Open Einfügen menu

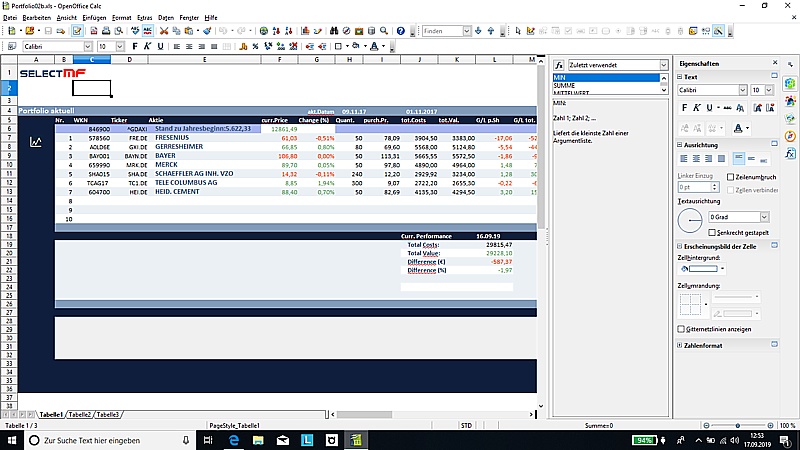point(94,18)
